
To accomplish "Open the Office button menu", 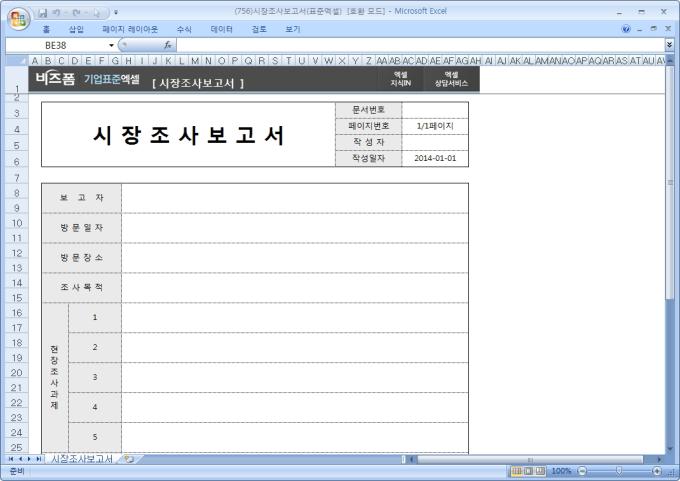I will pos(18,19).
